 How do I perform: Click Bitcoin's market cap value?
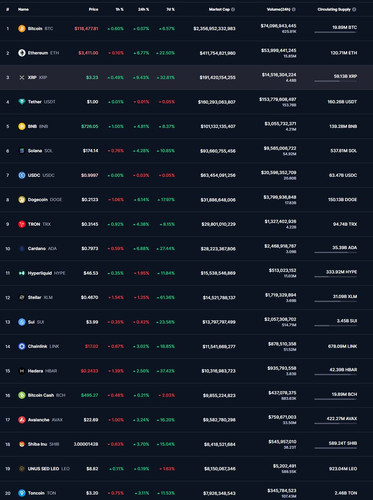click(214, 29)
